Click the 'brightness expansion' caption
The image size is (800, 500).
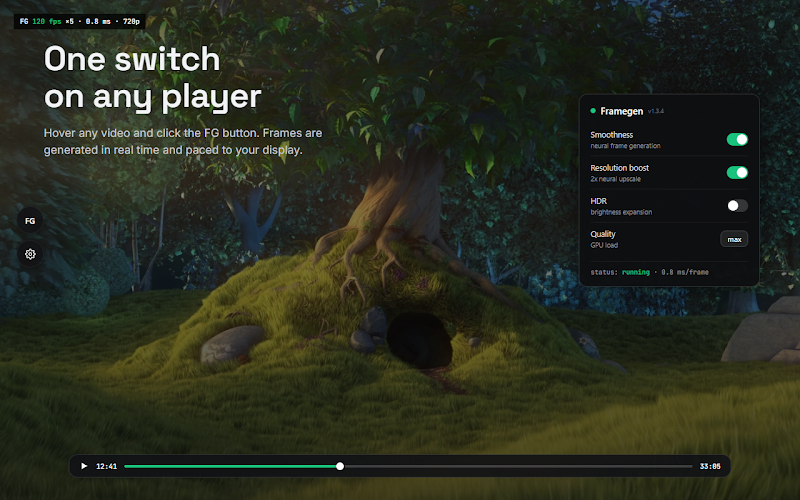[x=621, y=212]
